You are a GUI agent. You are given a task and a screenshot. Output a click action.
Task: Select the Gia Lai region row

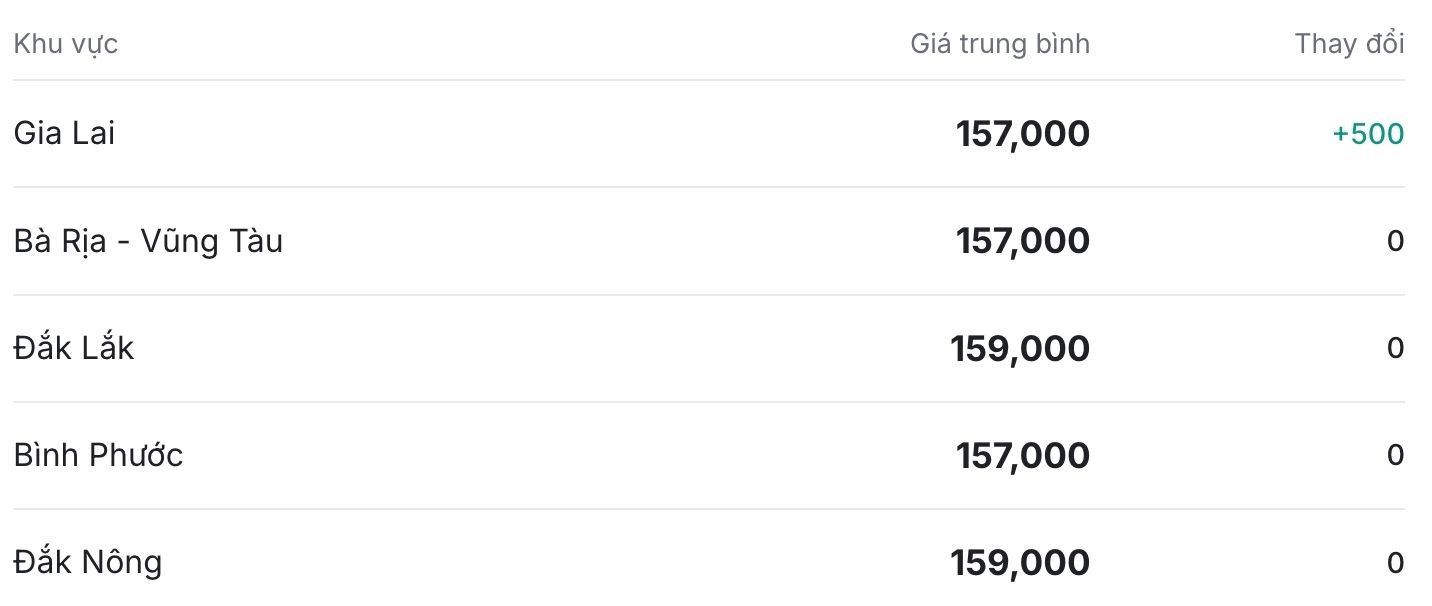(x=709, y=134)
